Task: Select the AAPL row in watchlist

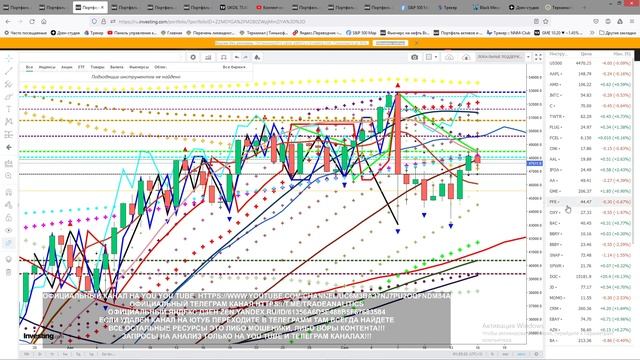Action: pyautogui.click(x=590, y=74)
